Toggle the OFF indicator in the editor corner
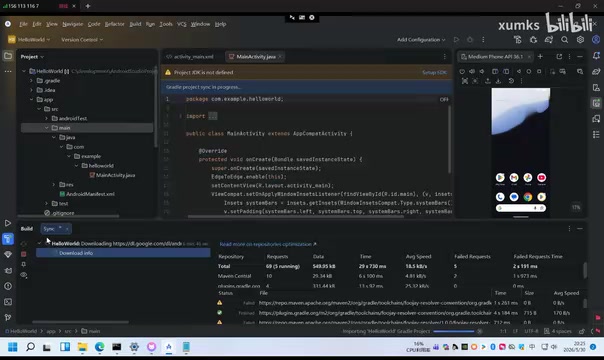 [x=444, y=99]
